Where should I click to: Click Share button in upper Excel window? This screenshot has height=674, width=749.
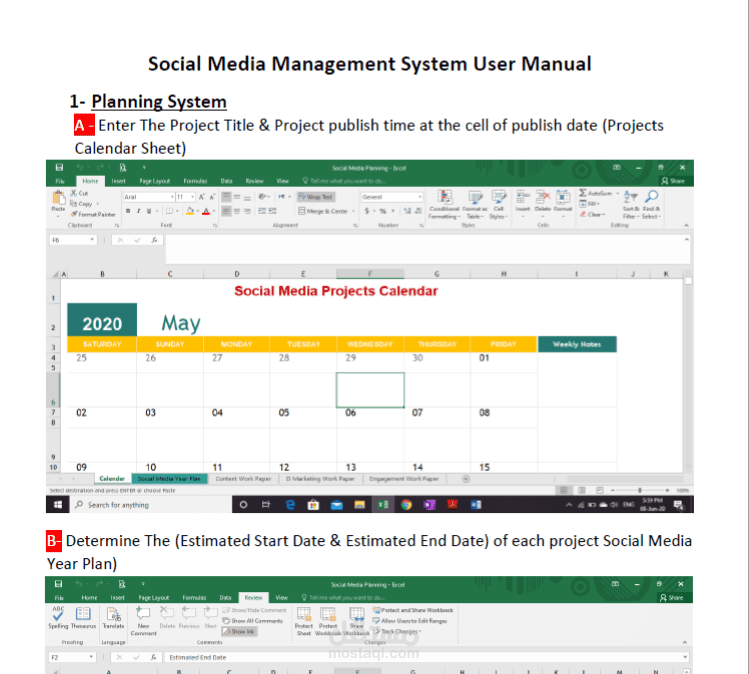pos(673,181)
